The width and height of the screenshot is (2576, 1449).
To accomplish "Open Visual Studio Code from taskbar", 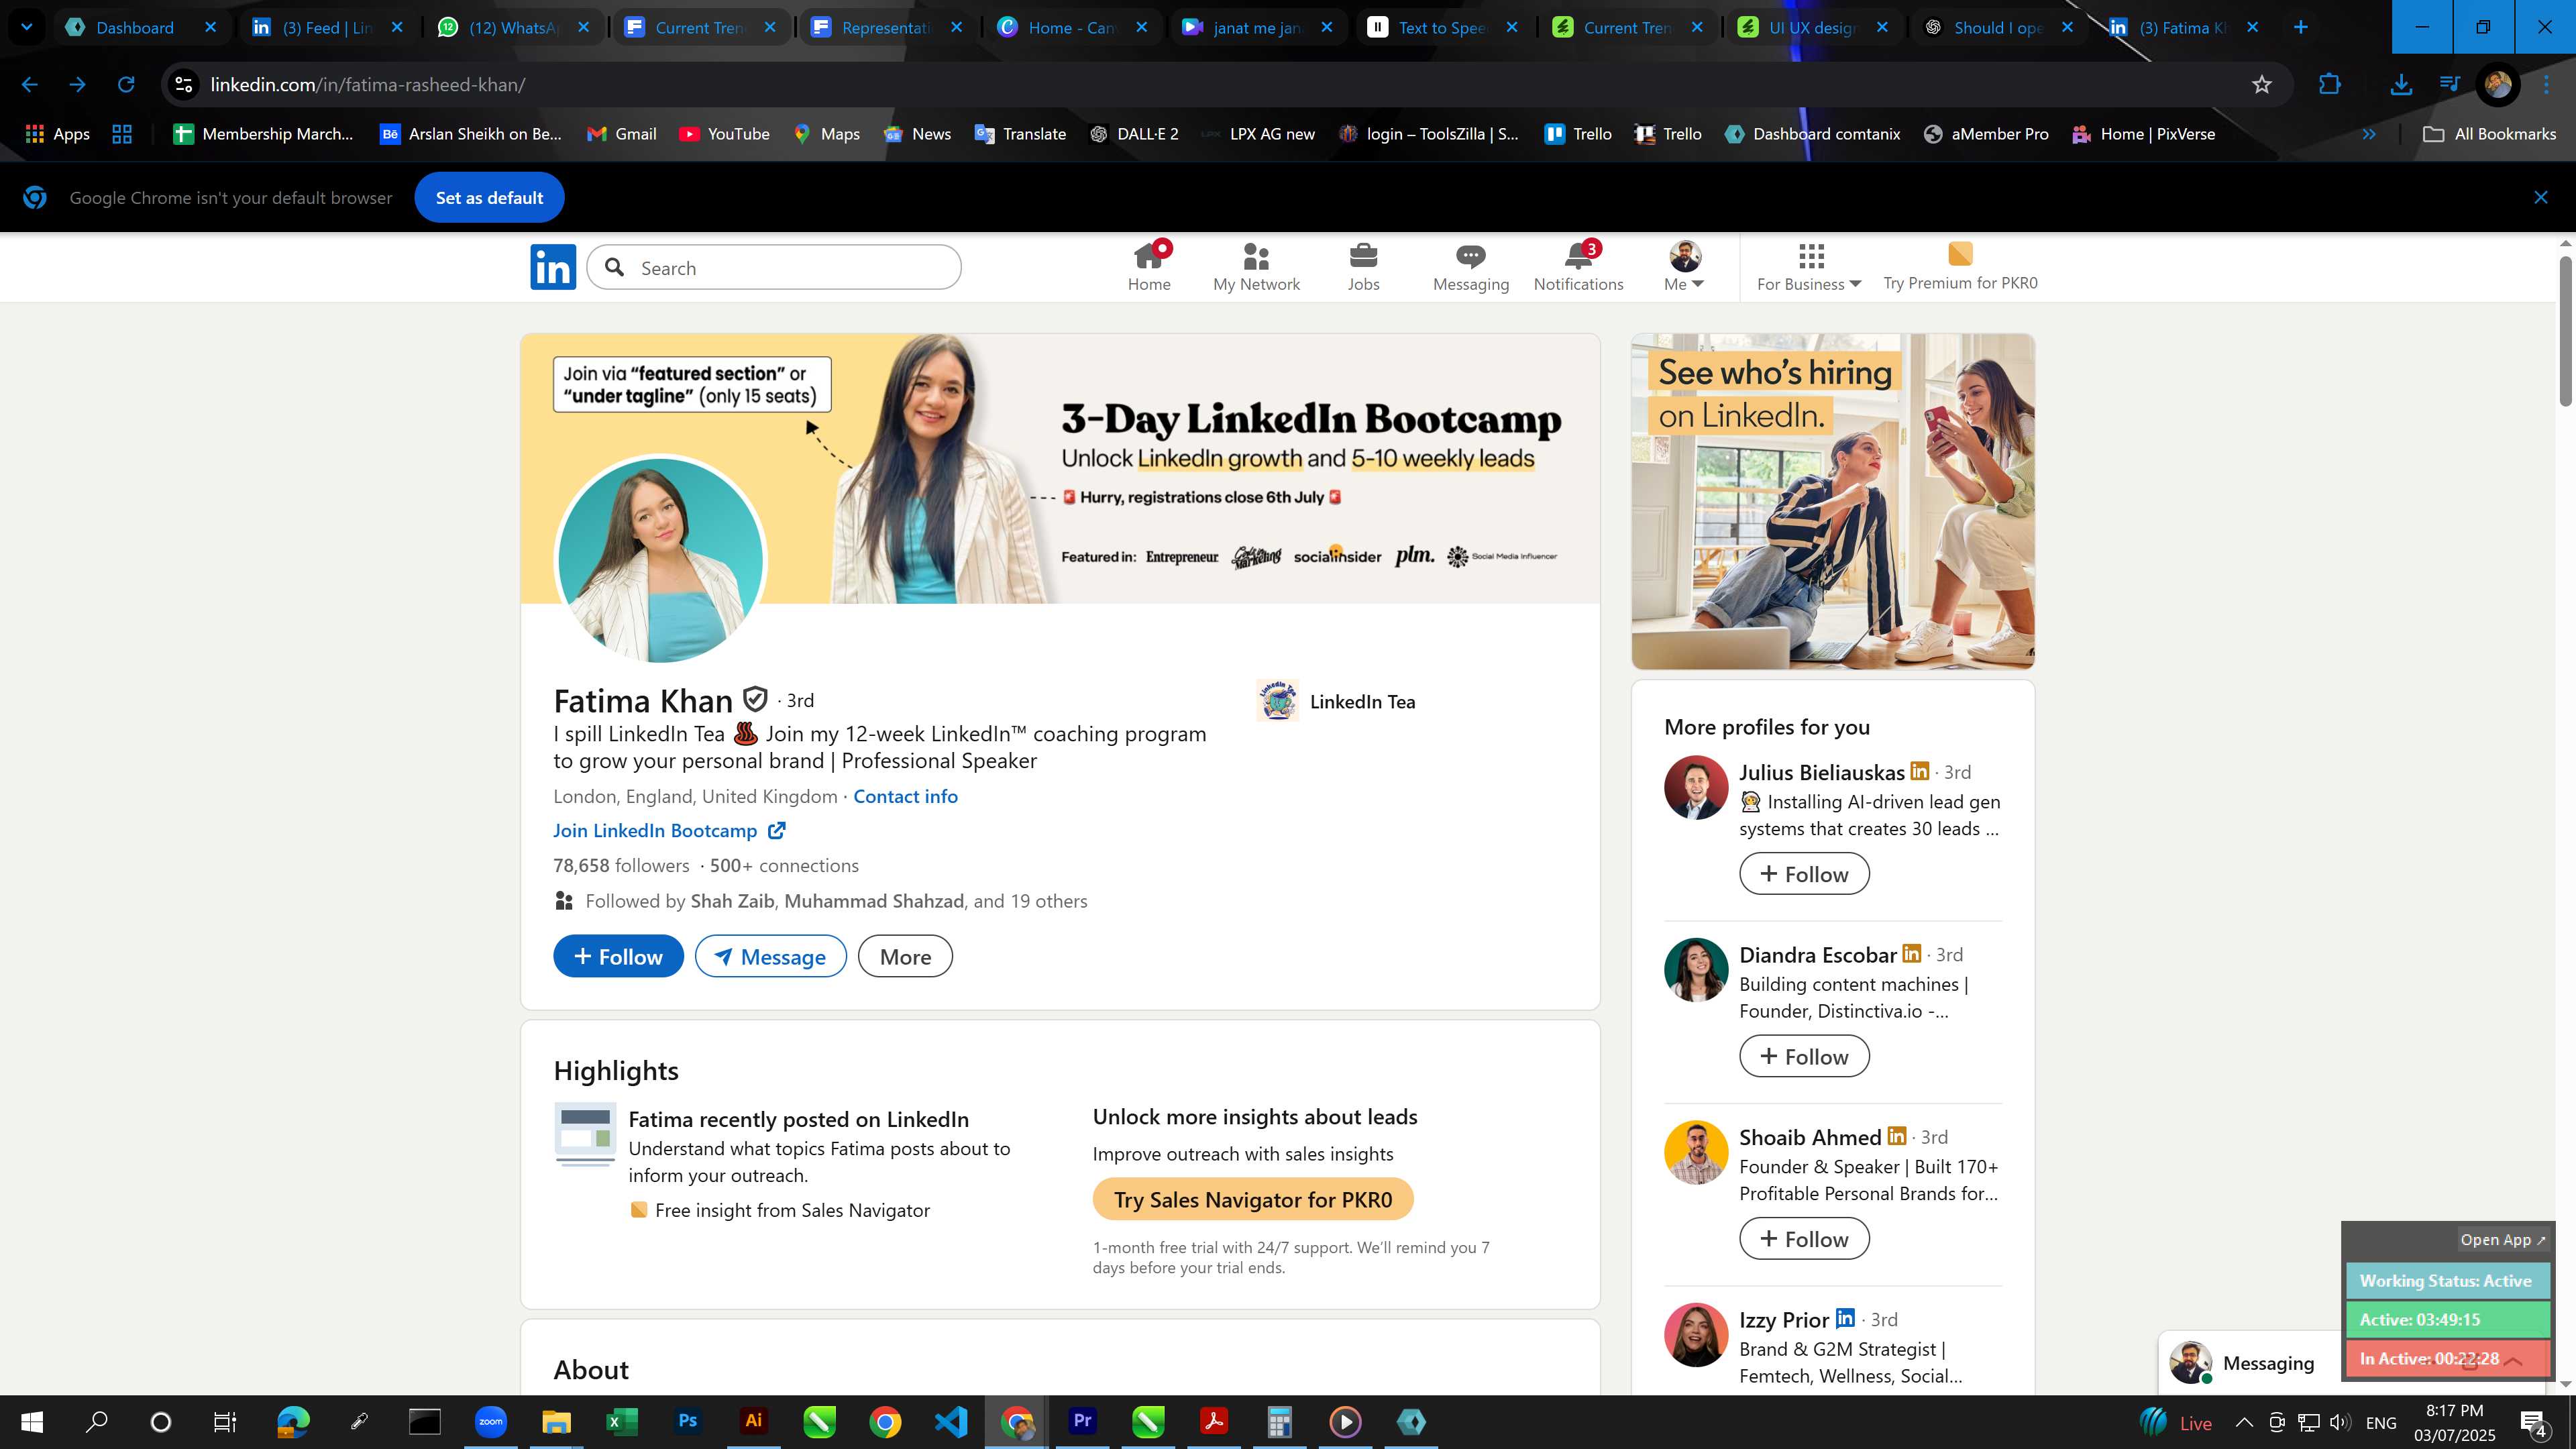I will 951,1421.
